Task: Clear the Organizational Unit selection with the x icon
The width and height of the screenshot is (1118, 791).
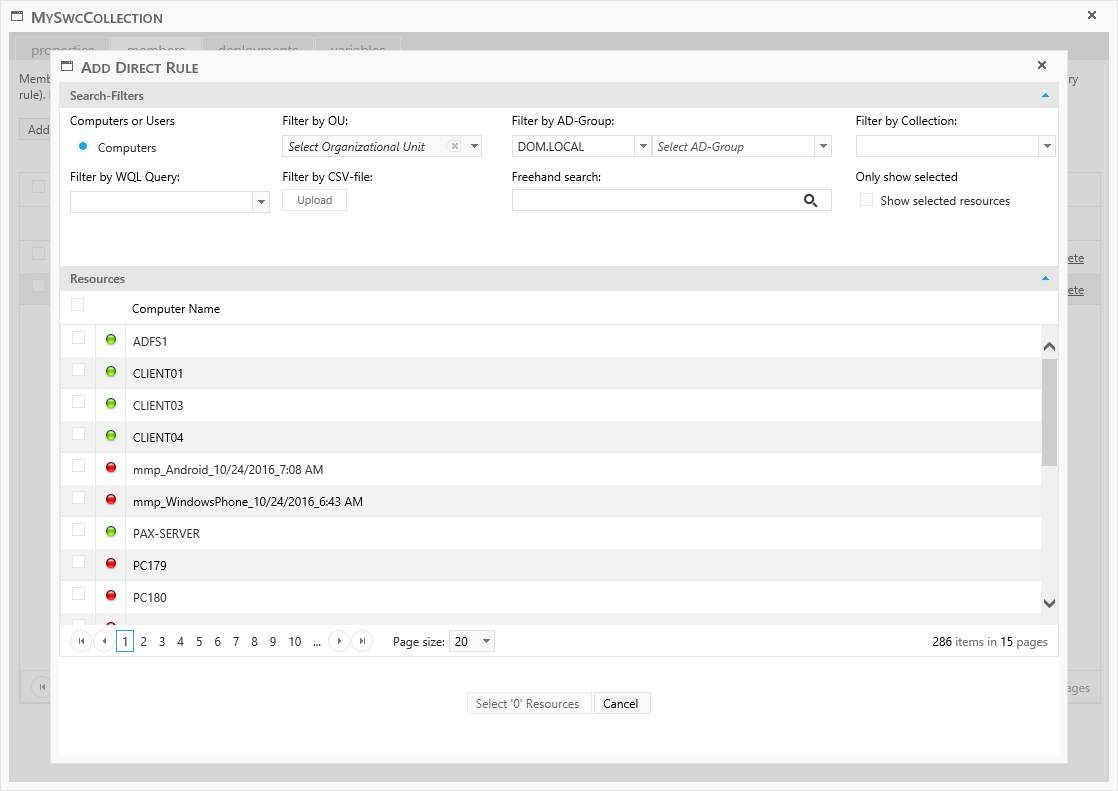Action: 454,146
